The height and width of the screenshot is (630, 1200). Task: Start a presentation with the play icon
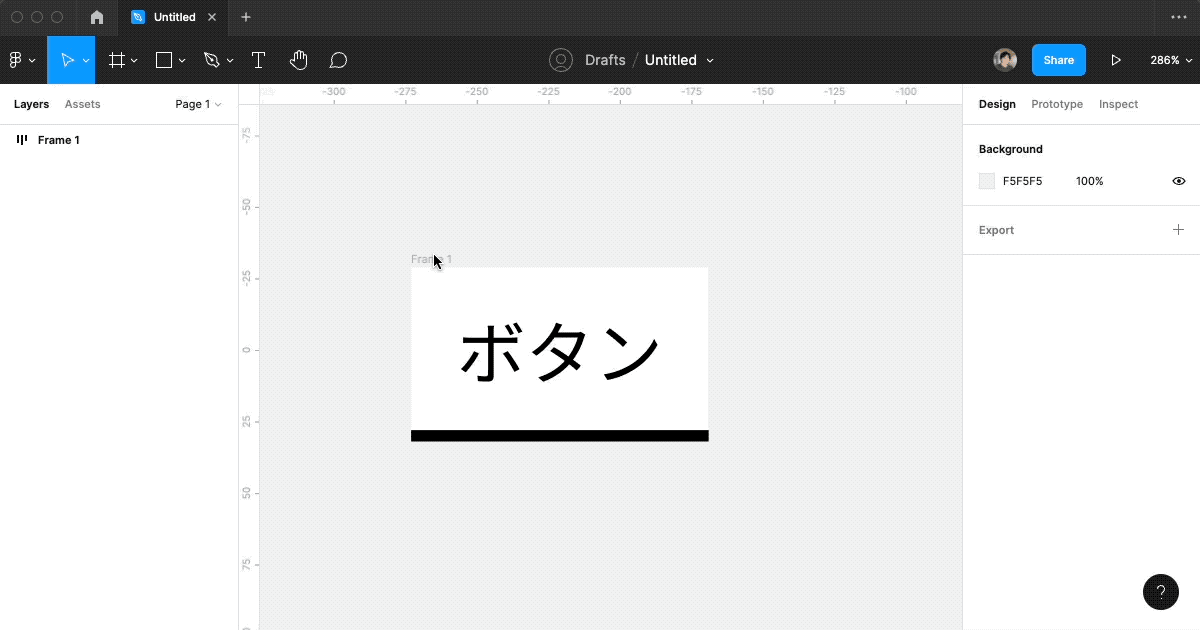point(1117,59)
